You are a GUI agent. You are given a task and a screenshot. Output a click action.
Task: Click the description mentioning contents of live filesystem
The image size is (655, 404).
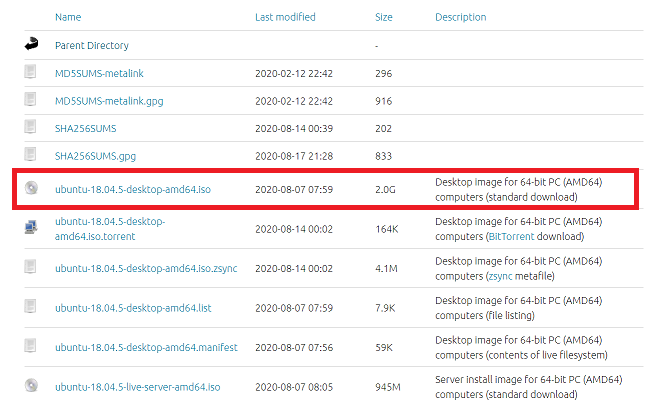click(521, 348)
